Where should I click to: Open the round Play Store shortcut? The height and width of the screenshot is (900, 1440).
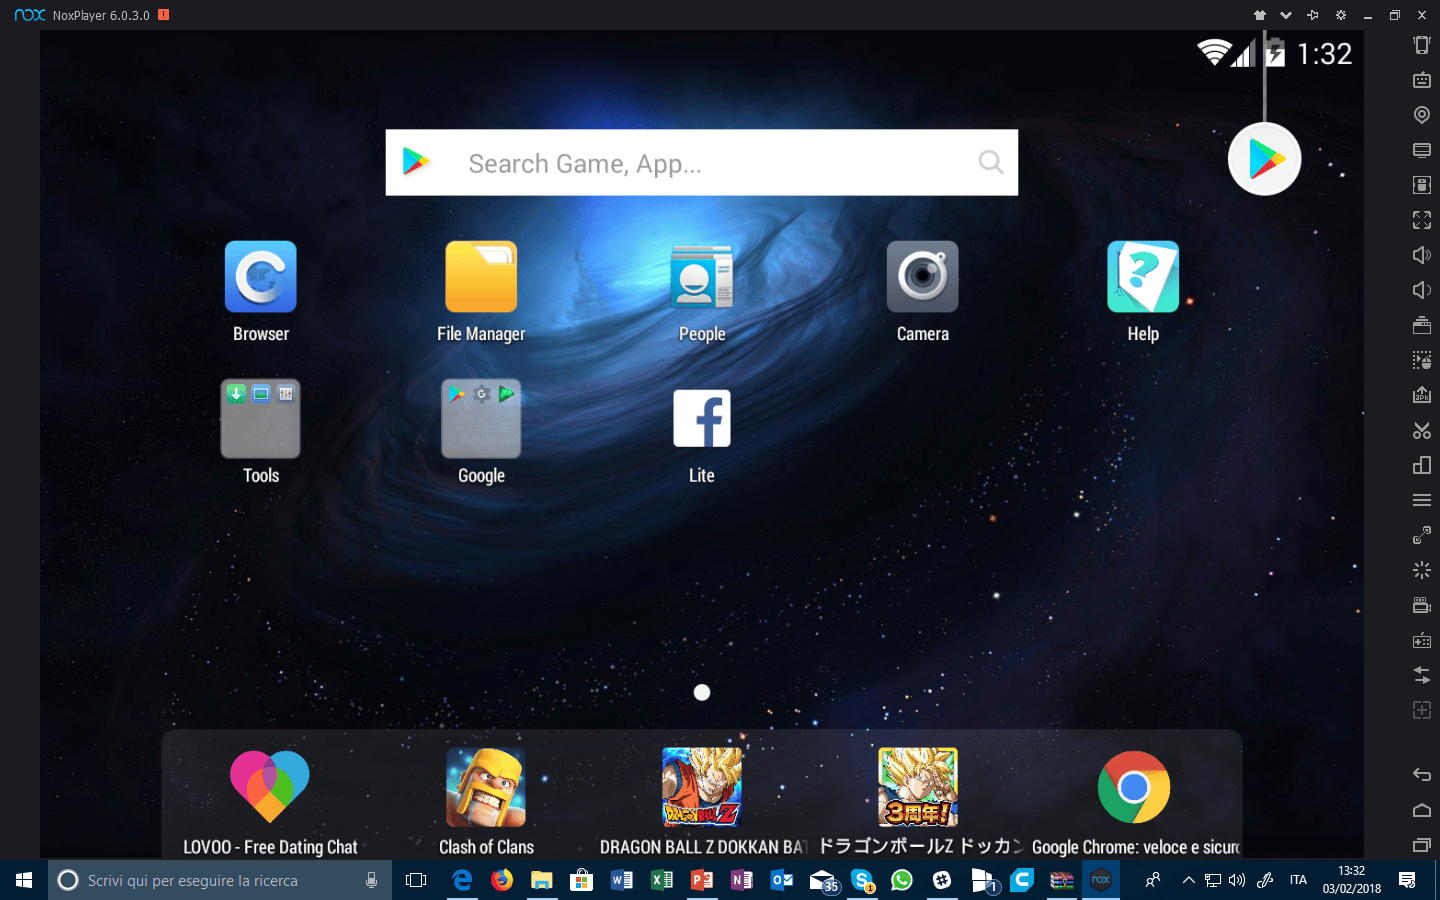(1265, 159)
